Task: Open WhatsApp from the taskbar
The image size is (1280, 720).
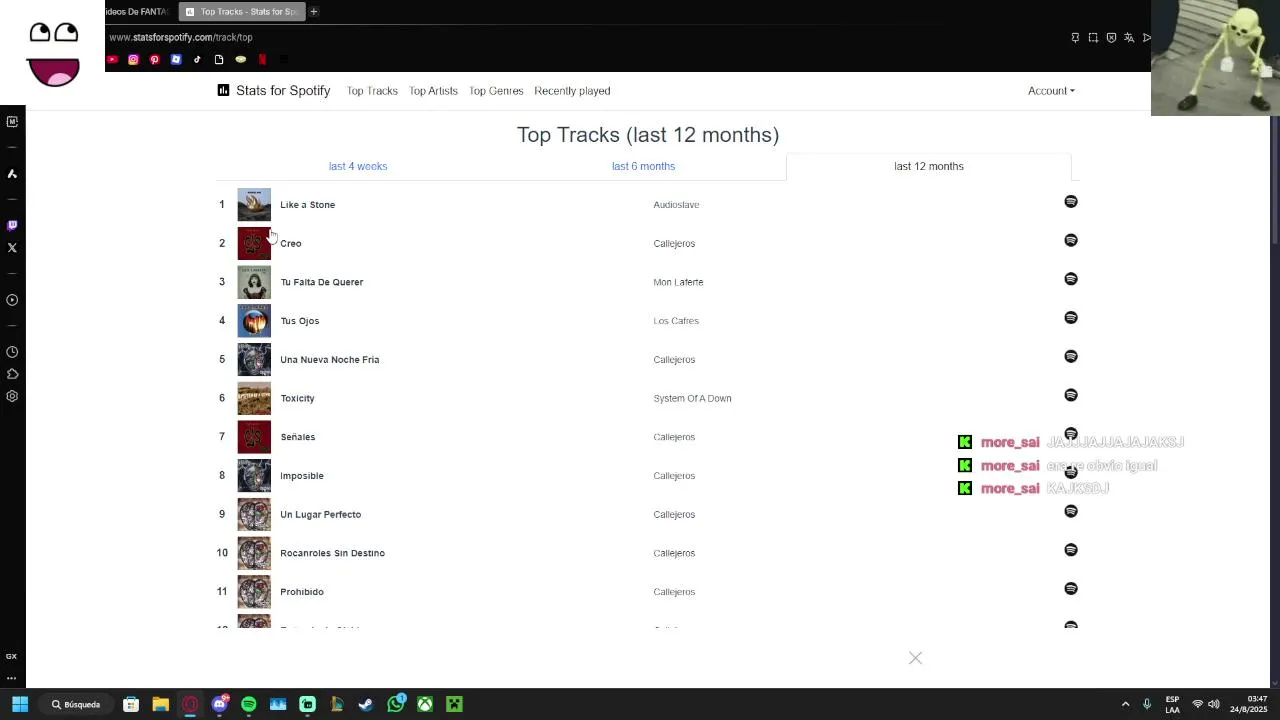Action: [396, 704]
